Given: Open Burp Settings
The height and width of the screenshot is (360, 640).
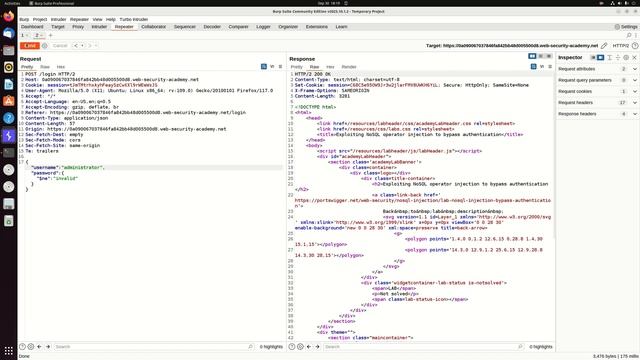Looking at the screenshot, I should [626, 27].
